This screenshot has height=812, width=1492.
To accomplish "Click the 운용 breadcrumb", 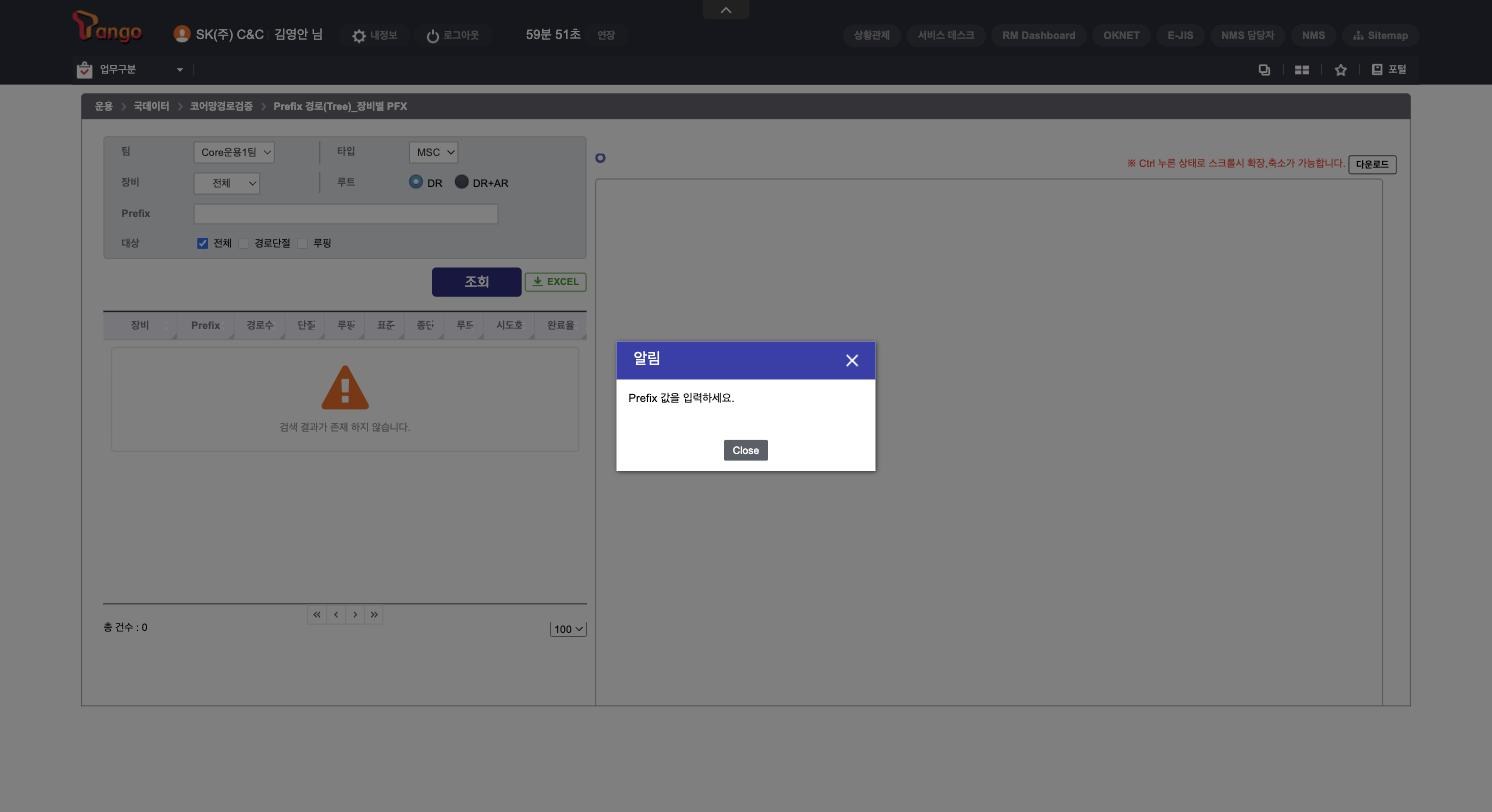I will point(104,106).
